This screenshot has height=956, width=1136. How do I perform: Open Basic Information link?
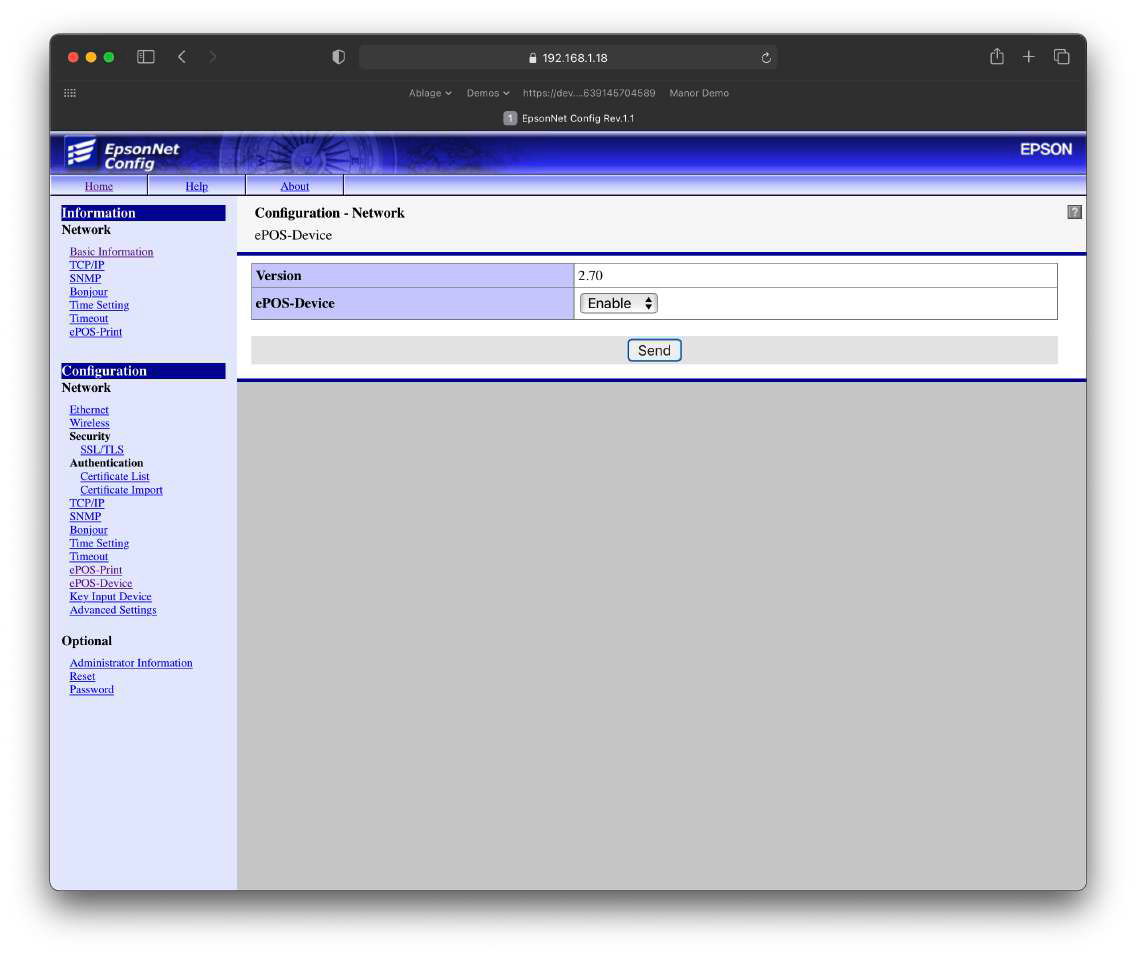[112, 252]
